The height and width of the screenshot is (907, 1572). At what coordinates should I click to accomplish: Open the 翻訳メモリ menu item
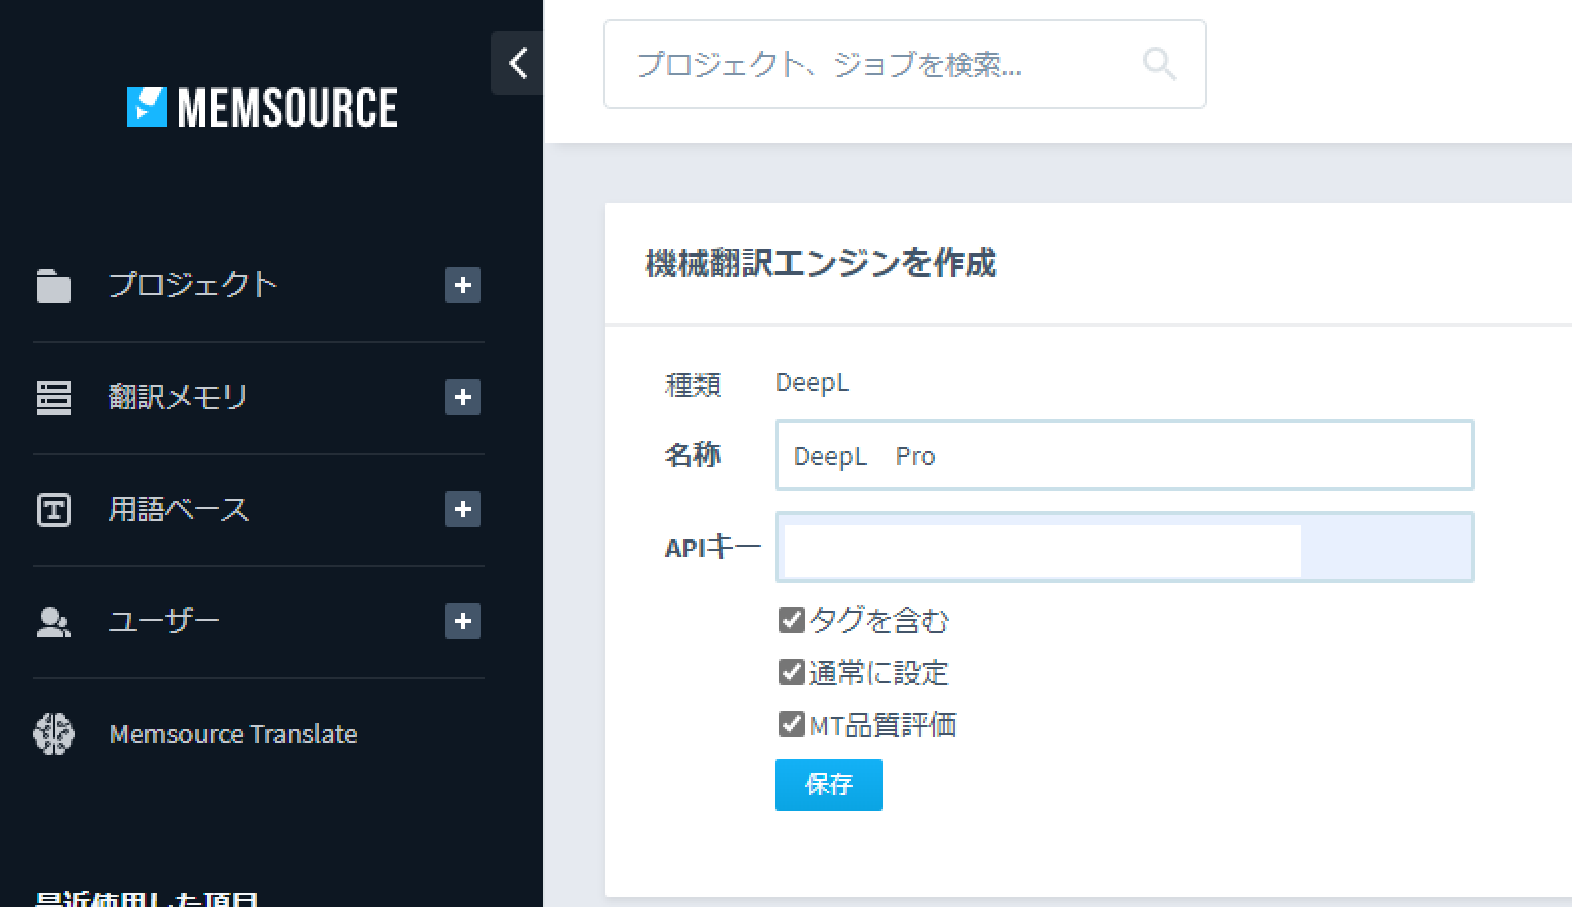click(178, 398)
